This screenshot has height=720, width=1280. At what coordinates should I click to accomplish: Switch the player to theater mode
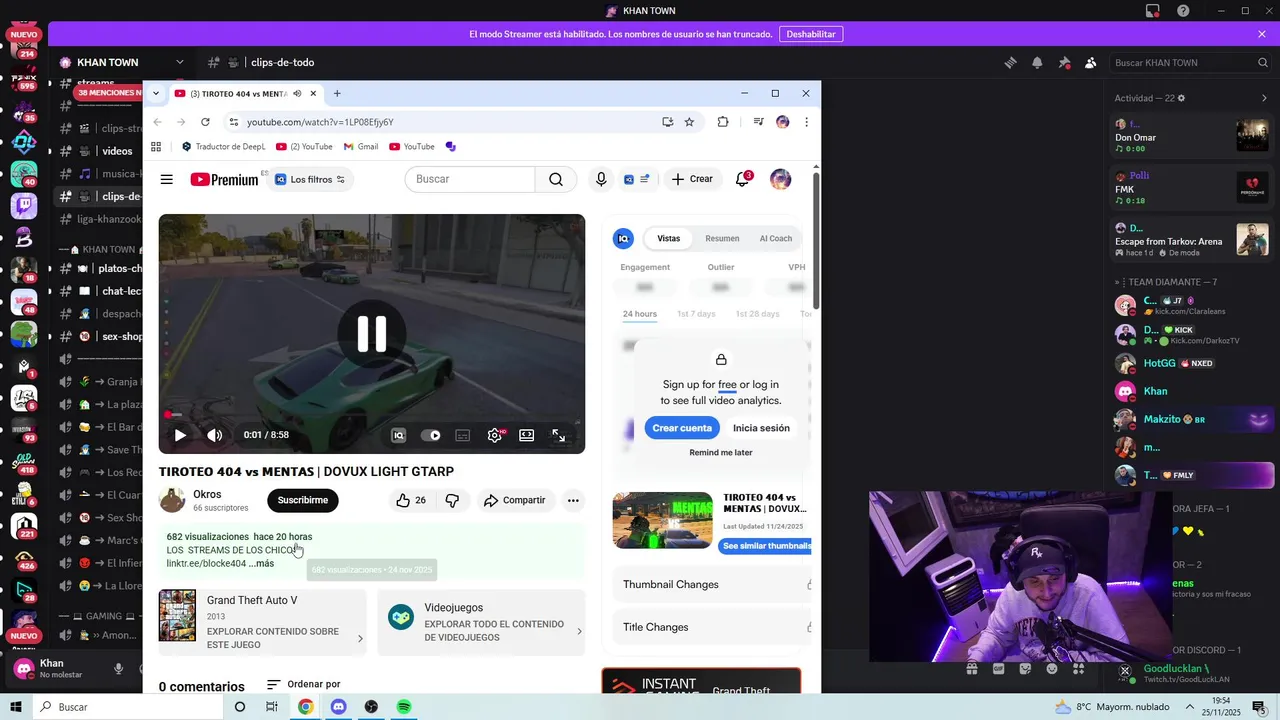[527, 435]
